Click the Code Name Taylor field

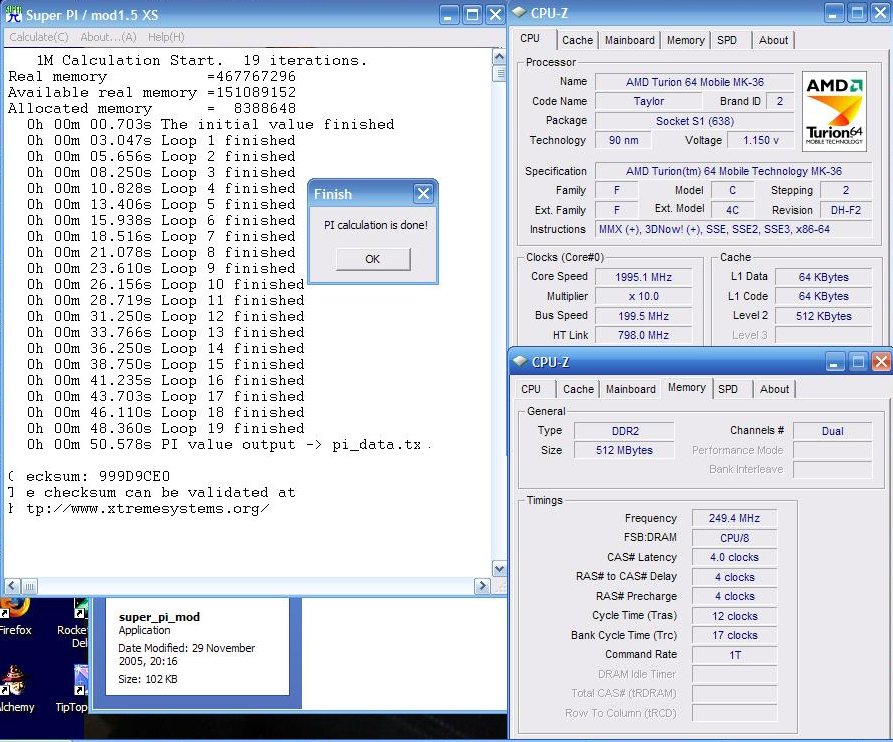(649, 101)
